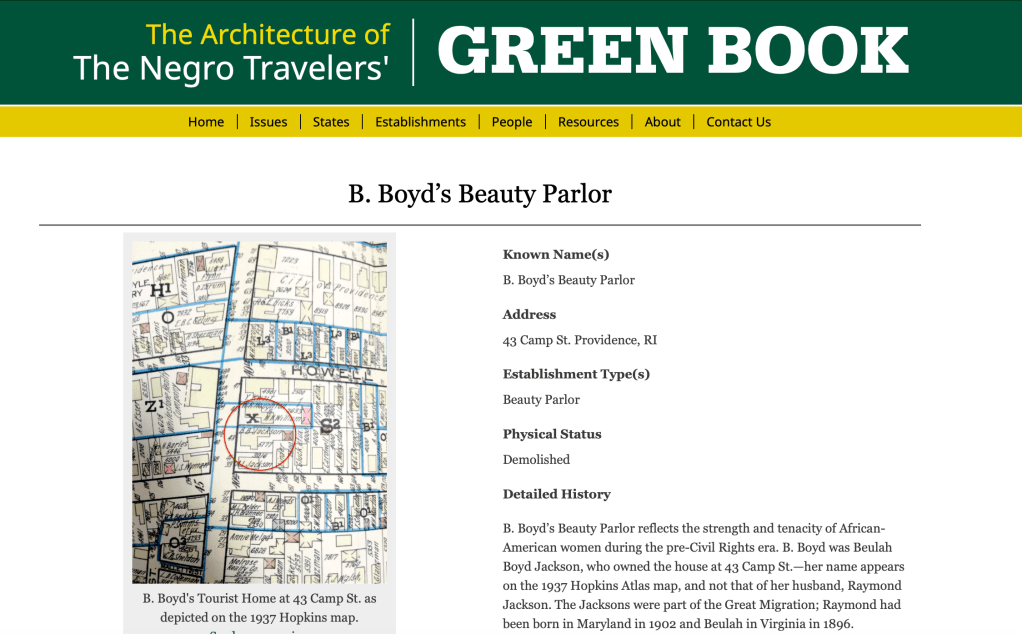Click the H1 label on the map
The height and width of the screenshot is (634, 1022).
(161, 289)
